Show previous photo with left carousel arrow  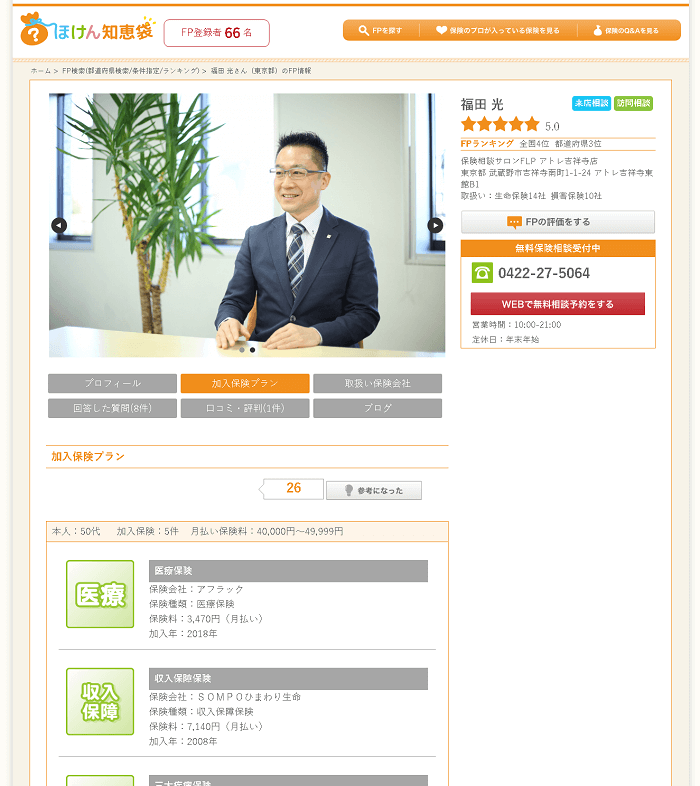pyautogui.click(x=59, y=225)
